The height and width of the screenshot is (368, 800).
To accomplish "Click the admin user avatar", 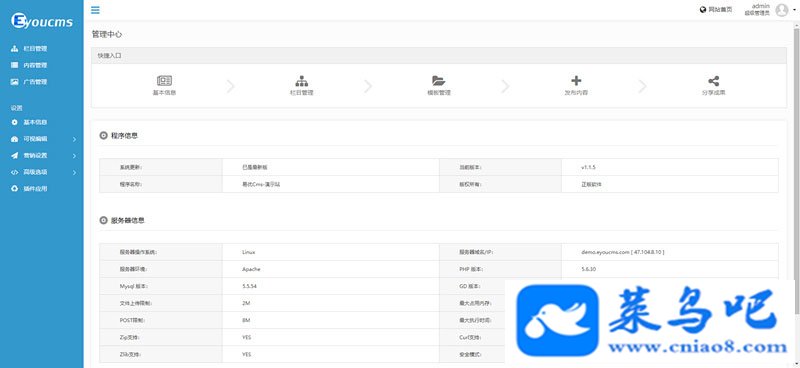I will pos(782,10).
